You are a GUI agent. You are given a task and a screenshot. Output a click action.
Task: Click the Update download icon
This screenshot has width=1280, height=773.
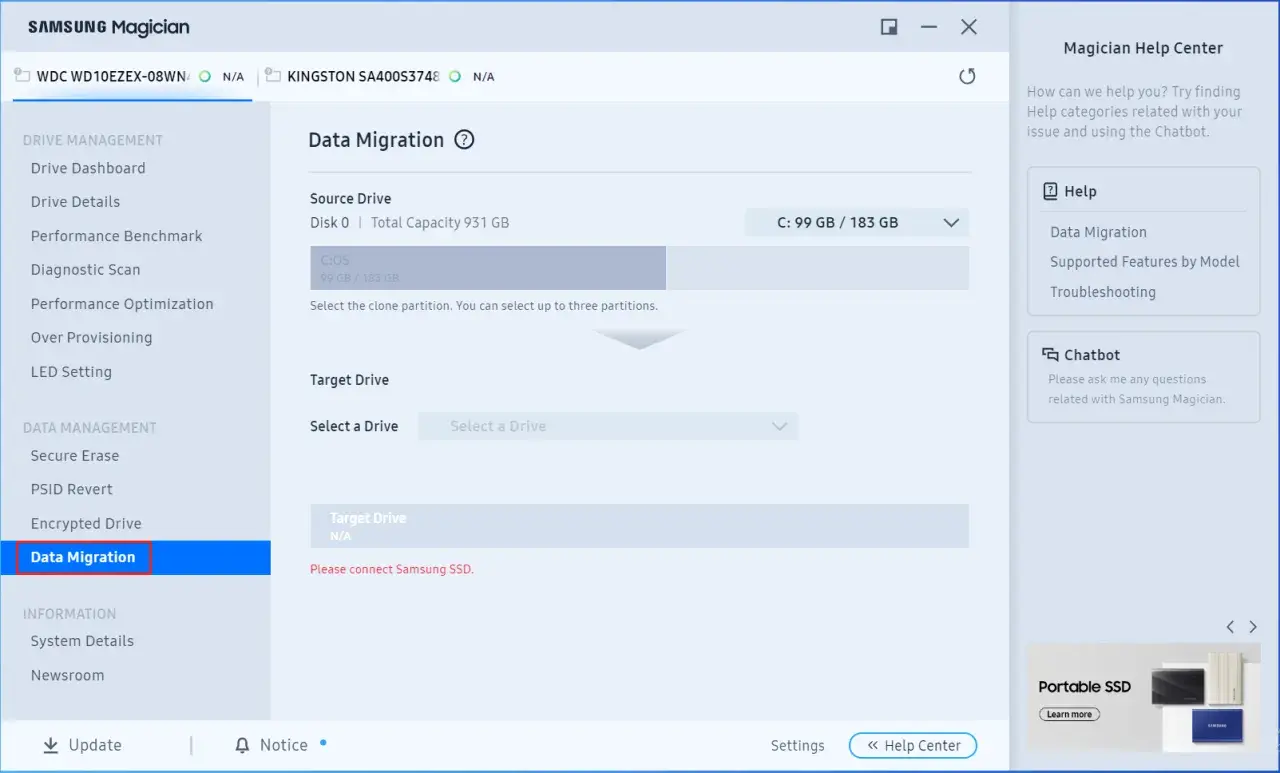tap(50, 745)
